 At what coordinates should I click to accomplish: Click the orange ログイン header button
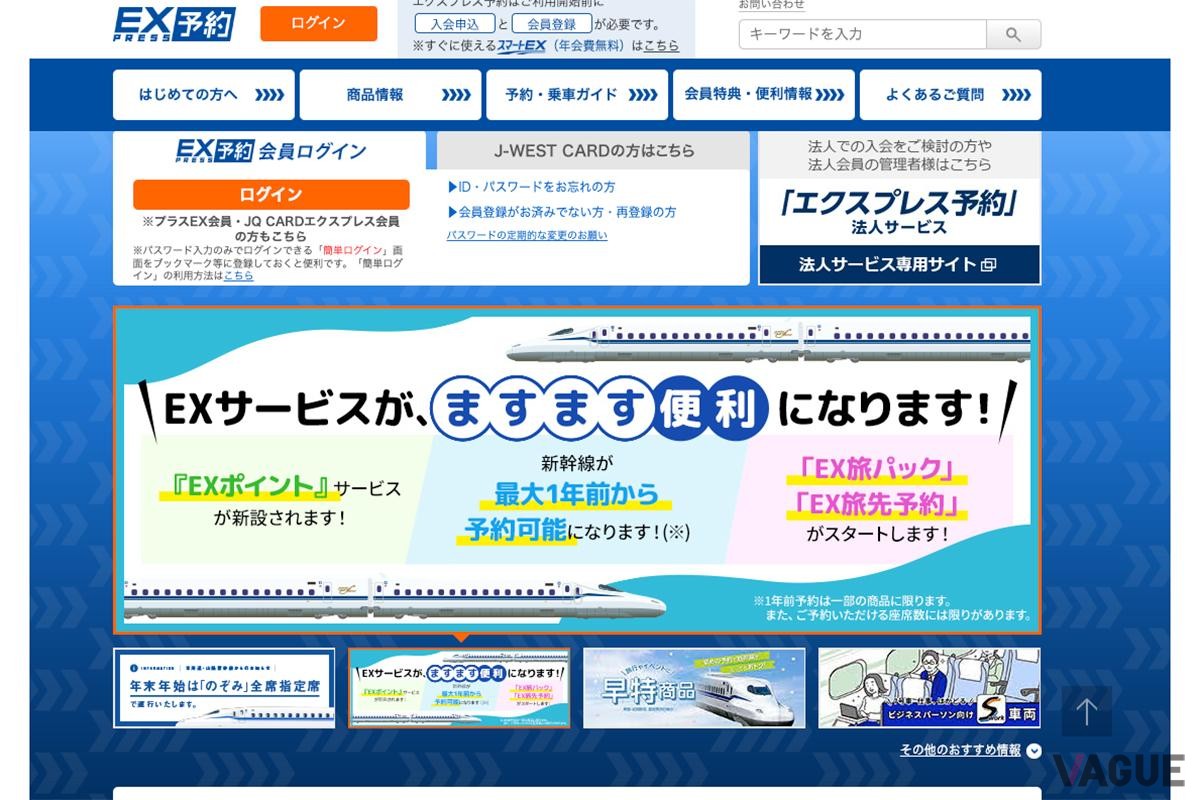coord(318,23)
